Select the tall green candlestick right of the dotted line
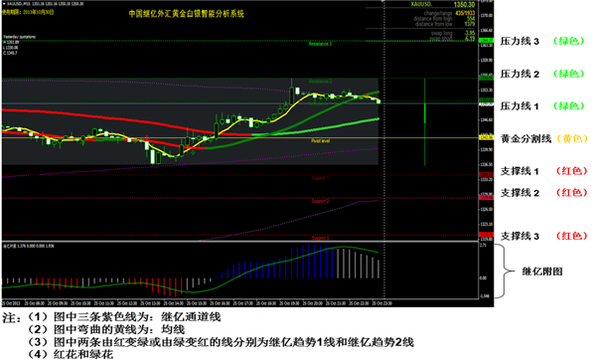The height and width of the screenshot is (363, 600). 425,122
